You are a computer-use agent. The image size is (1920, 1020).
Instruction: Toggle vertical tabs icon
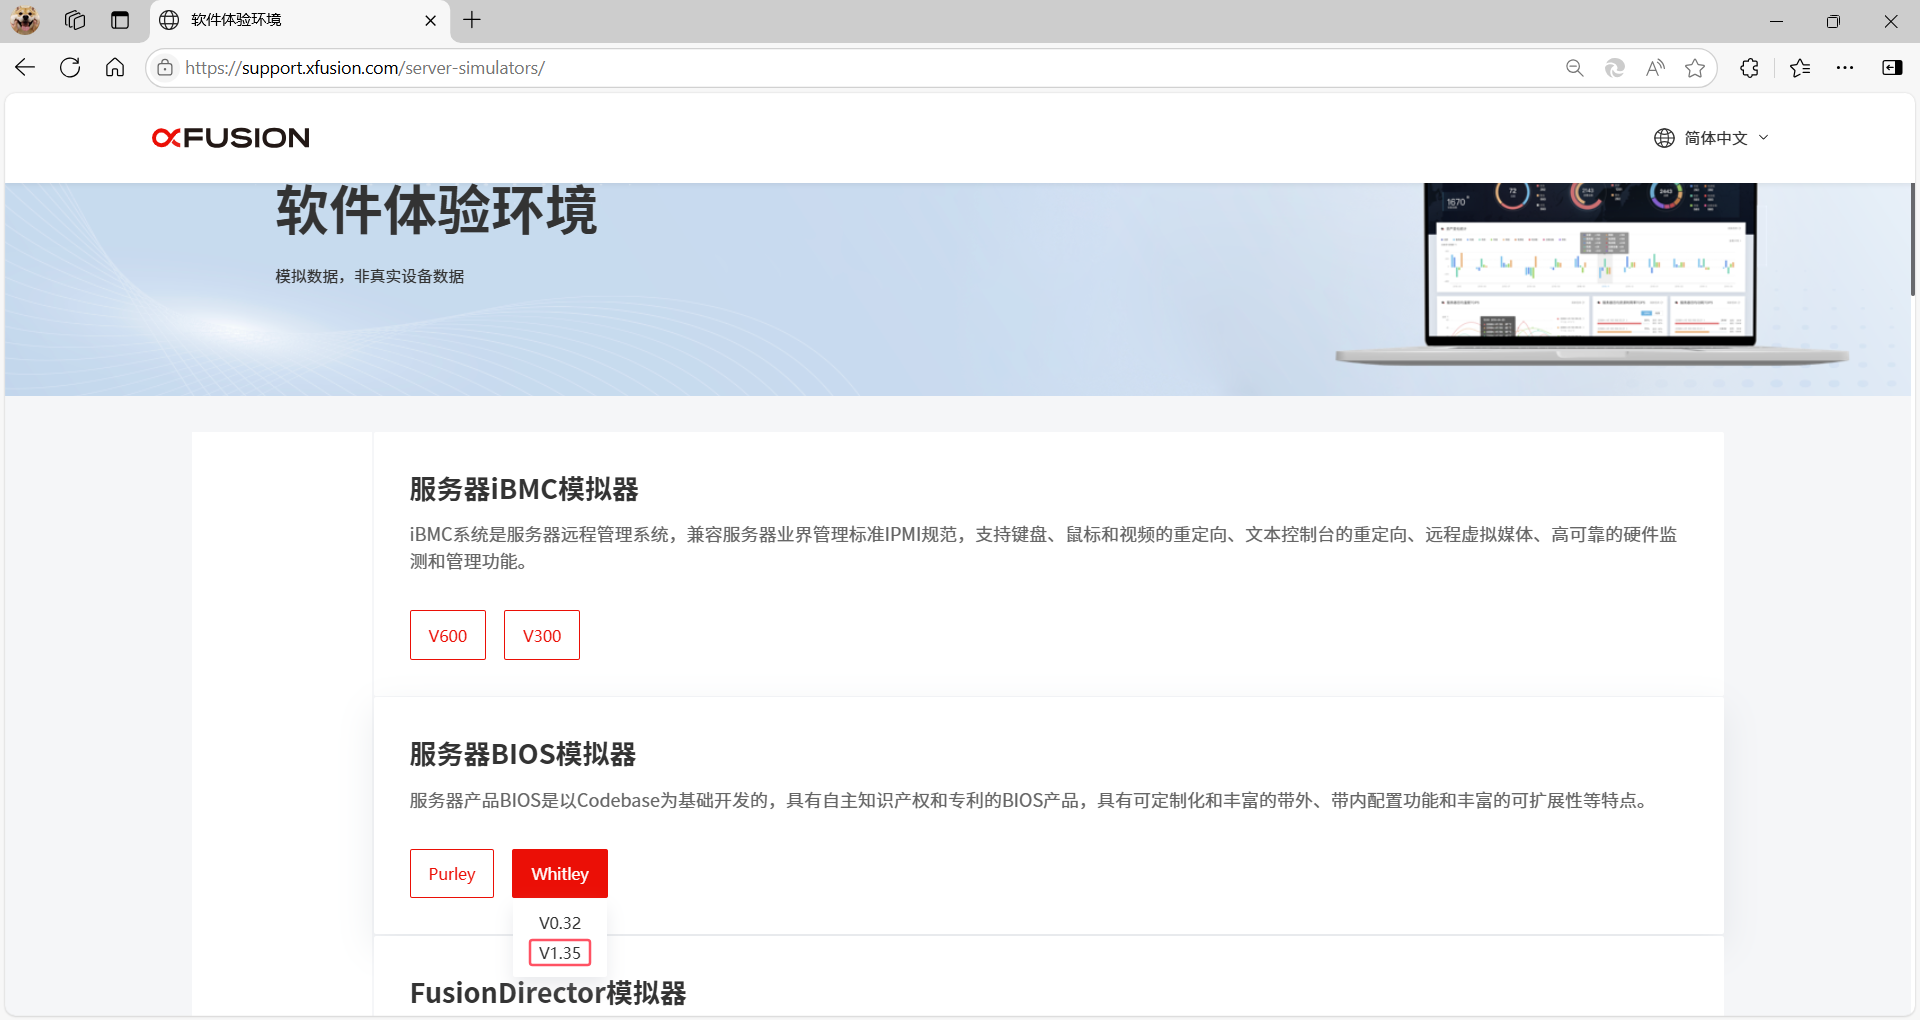(120, 20)
